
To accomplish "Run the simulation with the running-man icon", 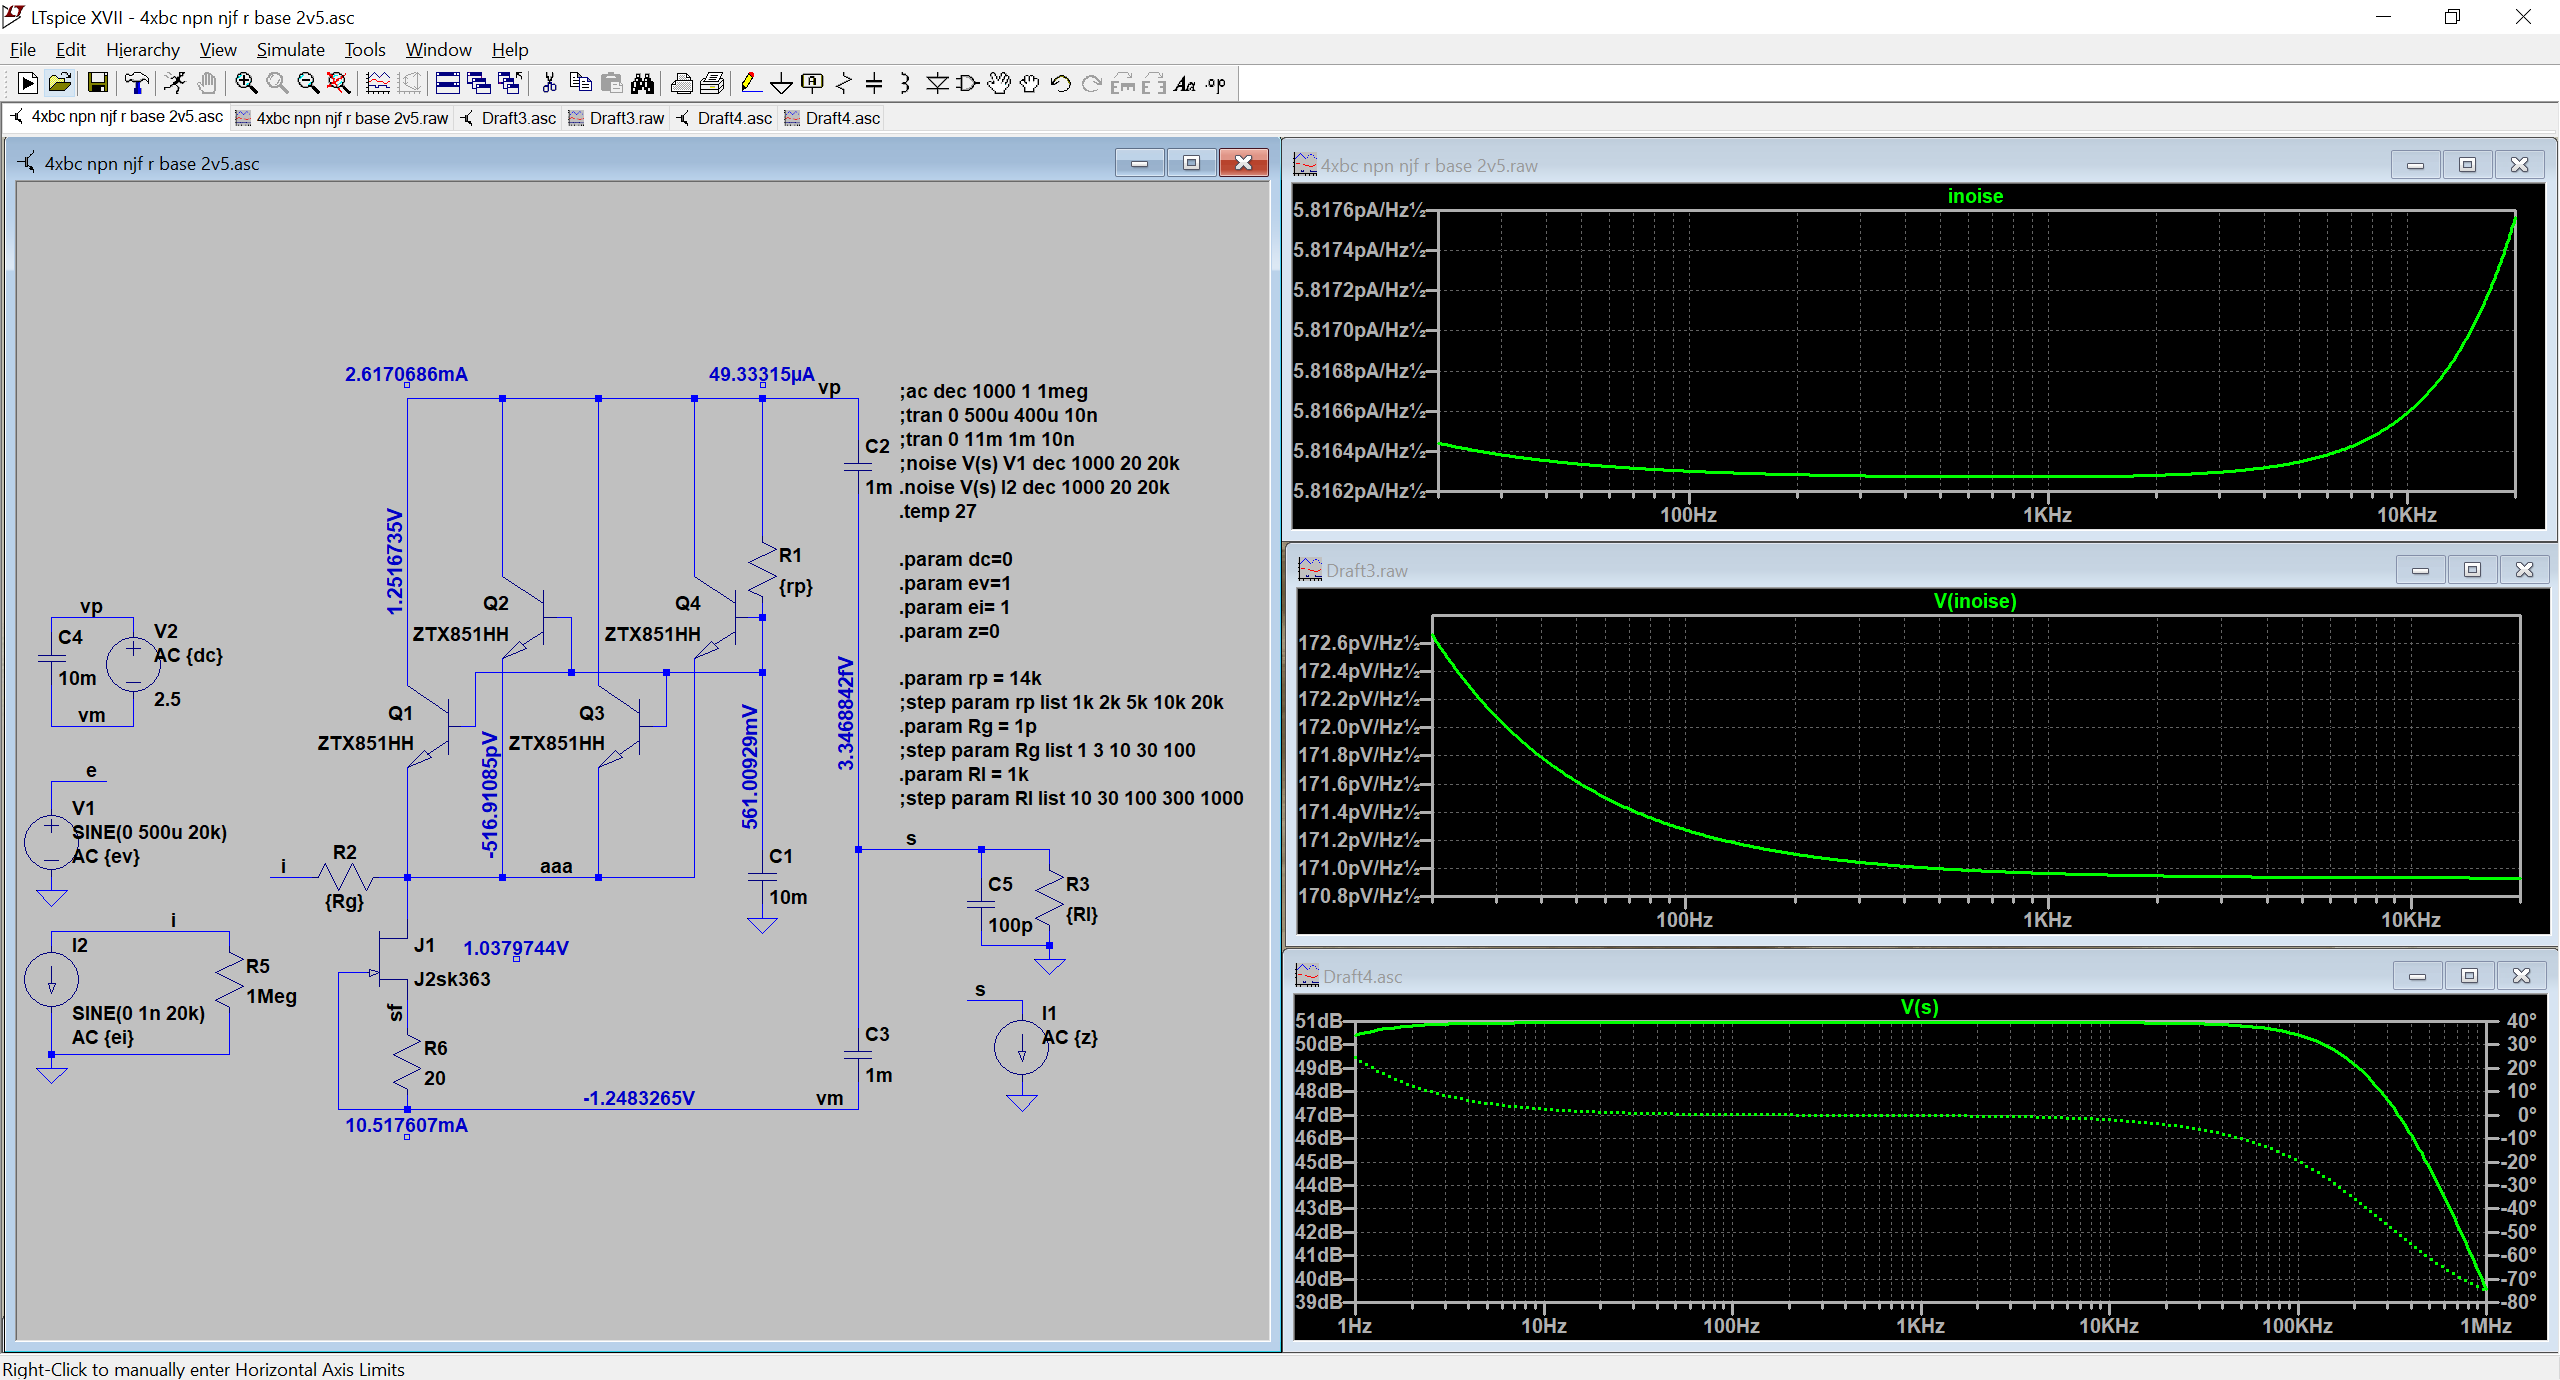I will click(175, 84).
